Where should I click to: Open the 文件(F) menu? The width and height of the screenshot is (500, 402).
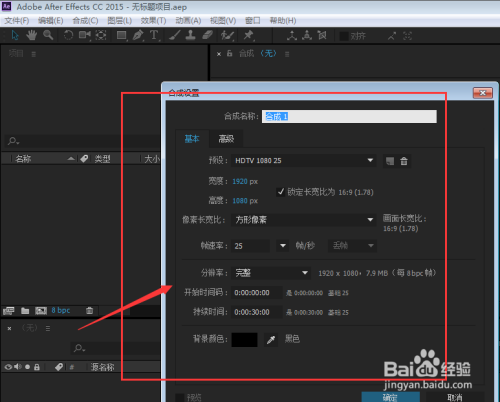[x=17, y=21]
